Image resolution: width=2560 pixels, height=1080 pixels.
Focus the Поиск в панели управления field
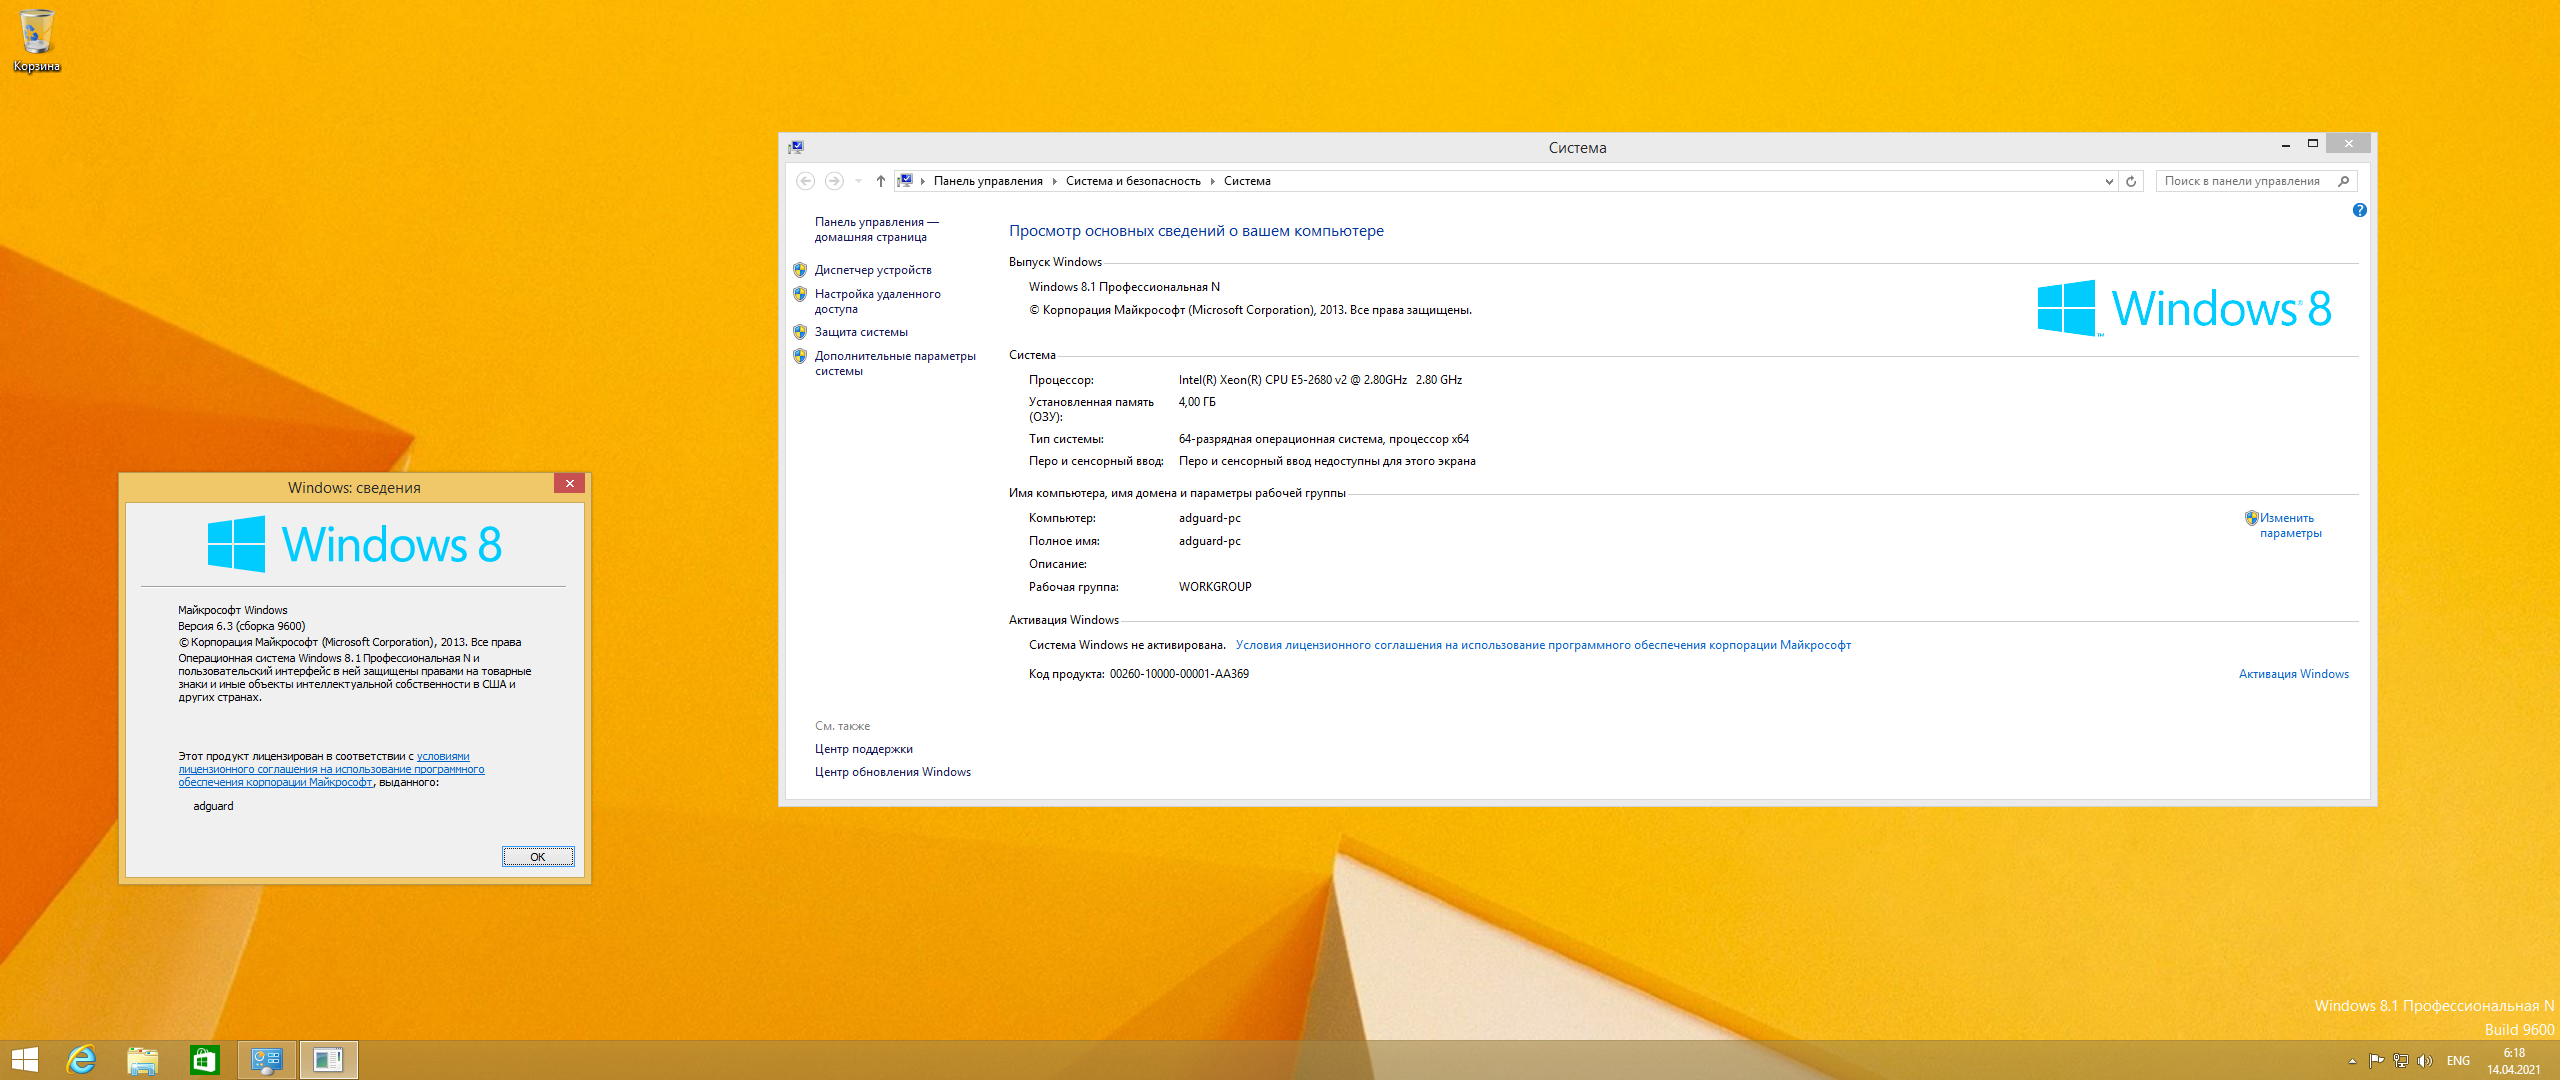coord(2242,181)
